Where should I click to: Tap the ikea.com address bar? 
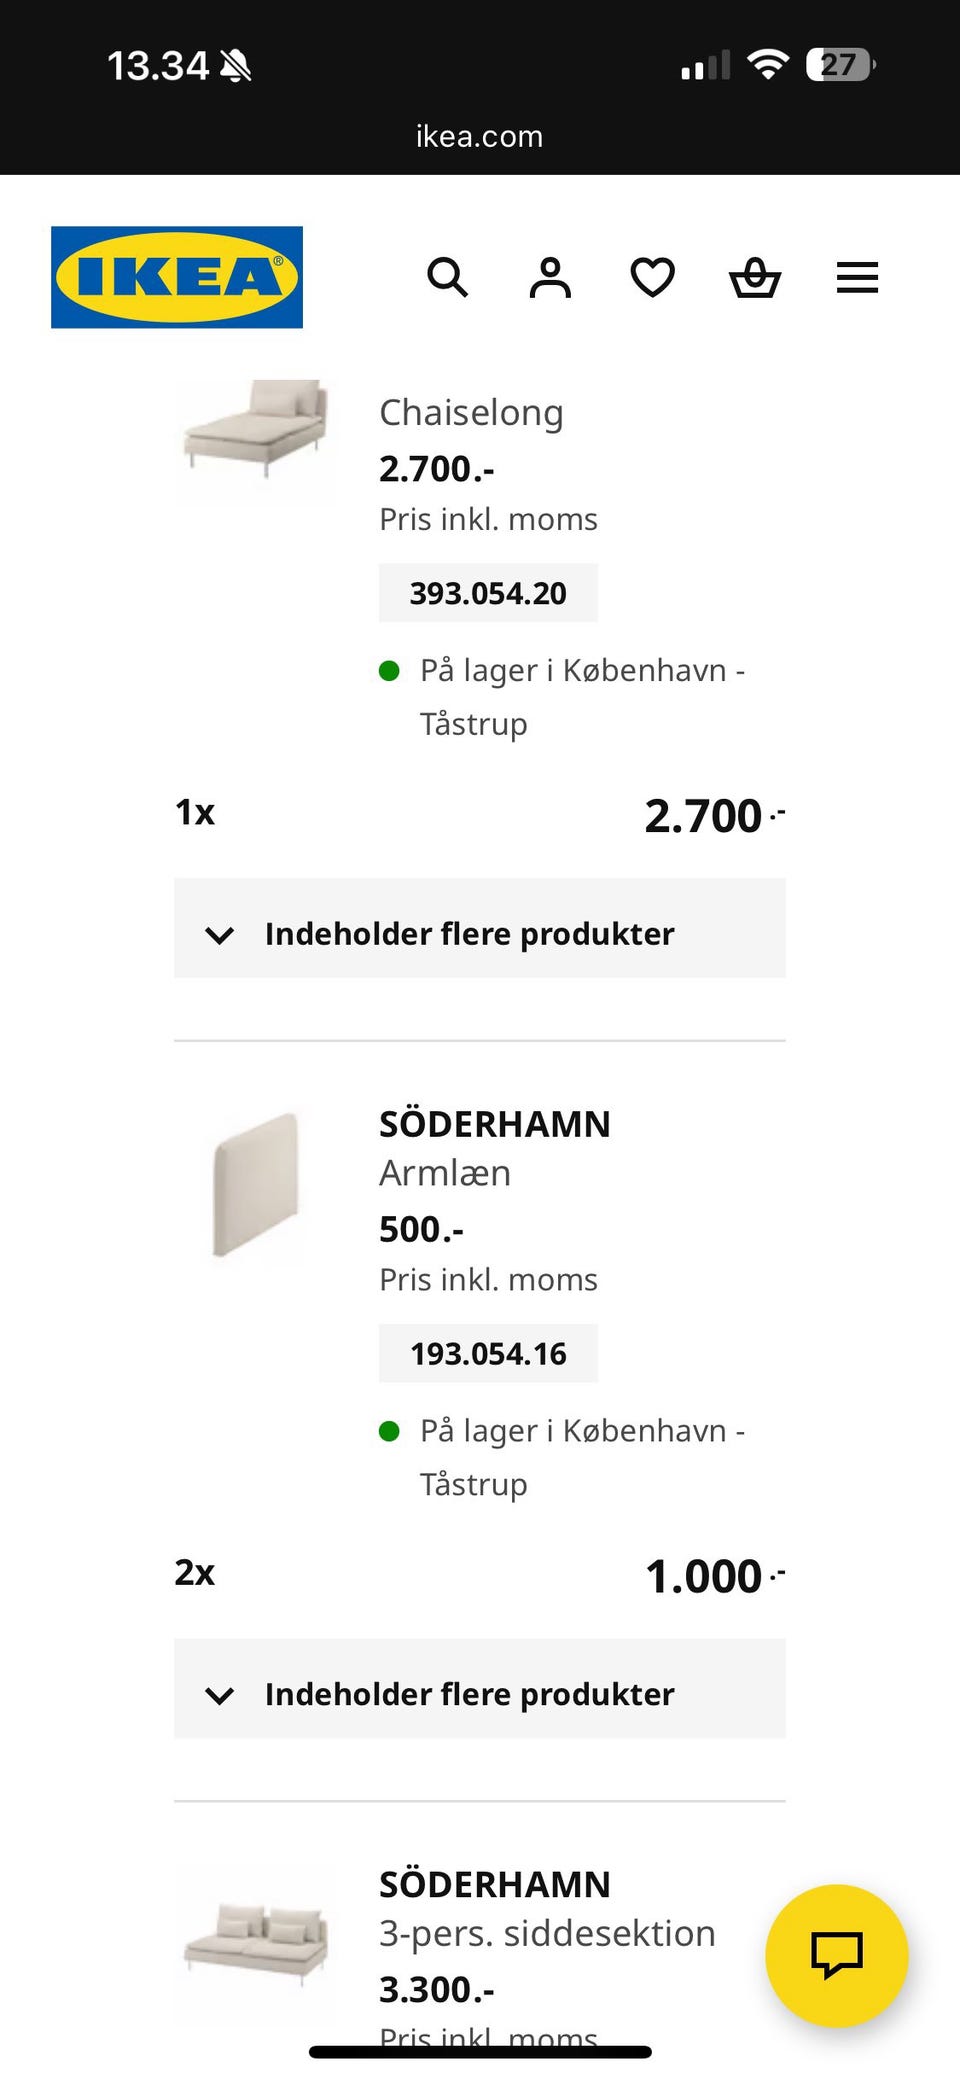[x=480, y=136]
